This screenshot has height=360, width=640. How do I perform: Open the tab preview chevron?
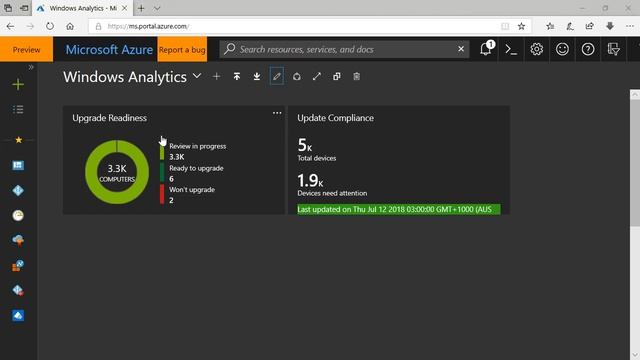[x=157, y=8]
